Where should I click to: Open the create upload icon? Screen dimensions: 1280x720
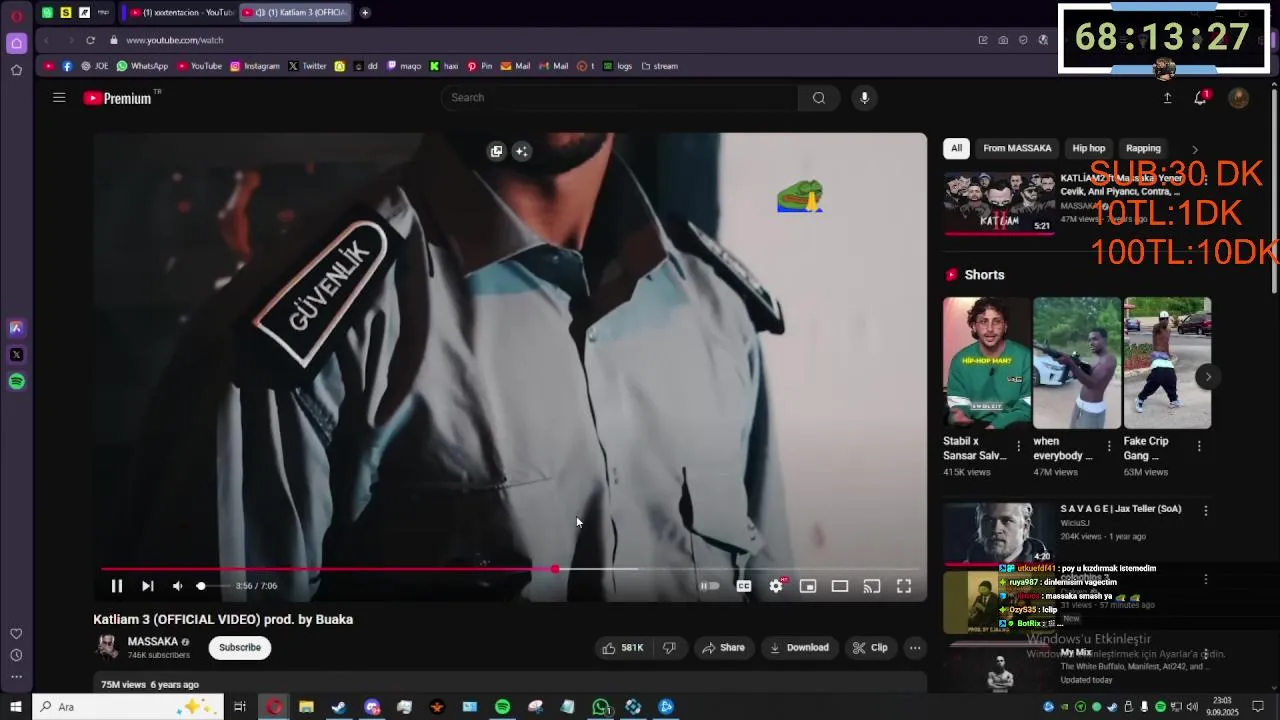point(1167,98)
